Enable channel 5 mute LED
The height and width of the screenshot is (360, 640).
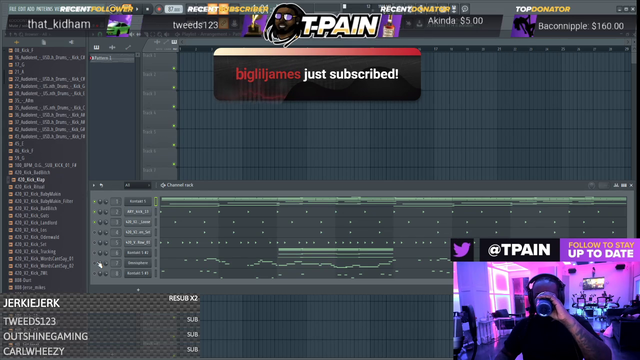[95, 242]
